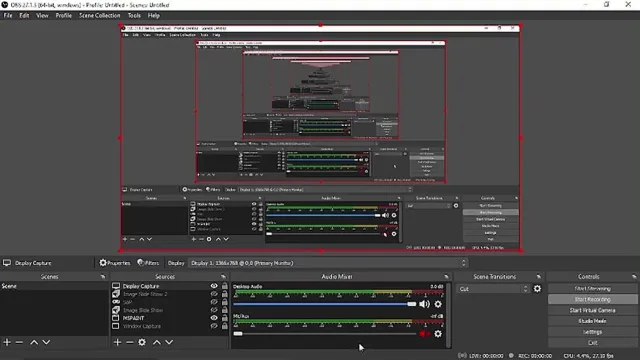Toggle lock on Display Capture source
The width and height of the screenshot is (640, 360).
224,286
